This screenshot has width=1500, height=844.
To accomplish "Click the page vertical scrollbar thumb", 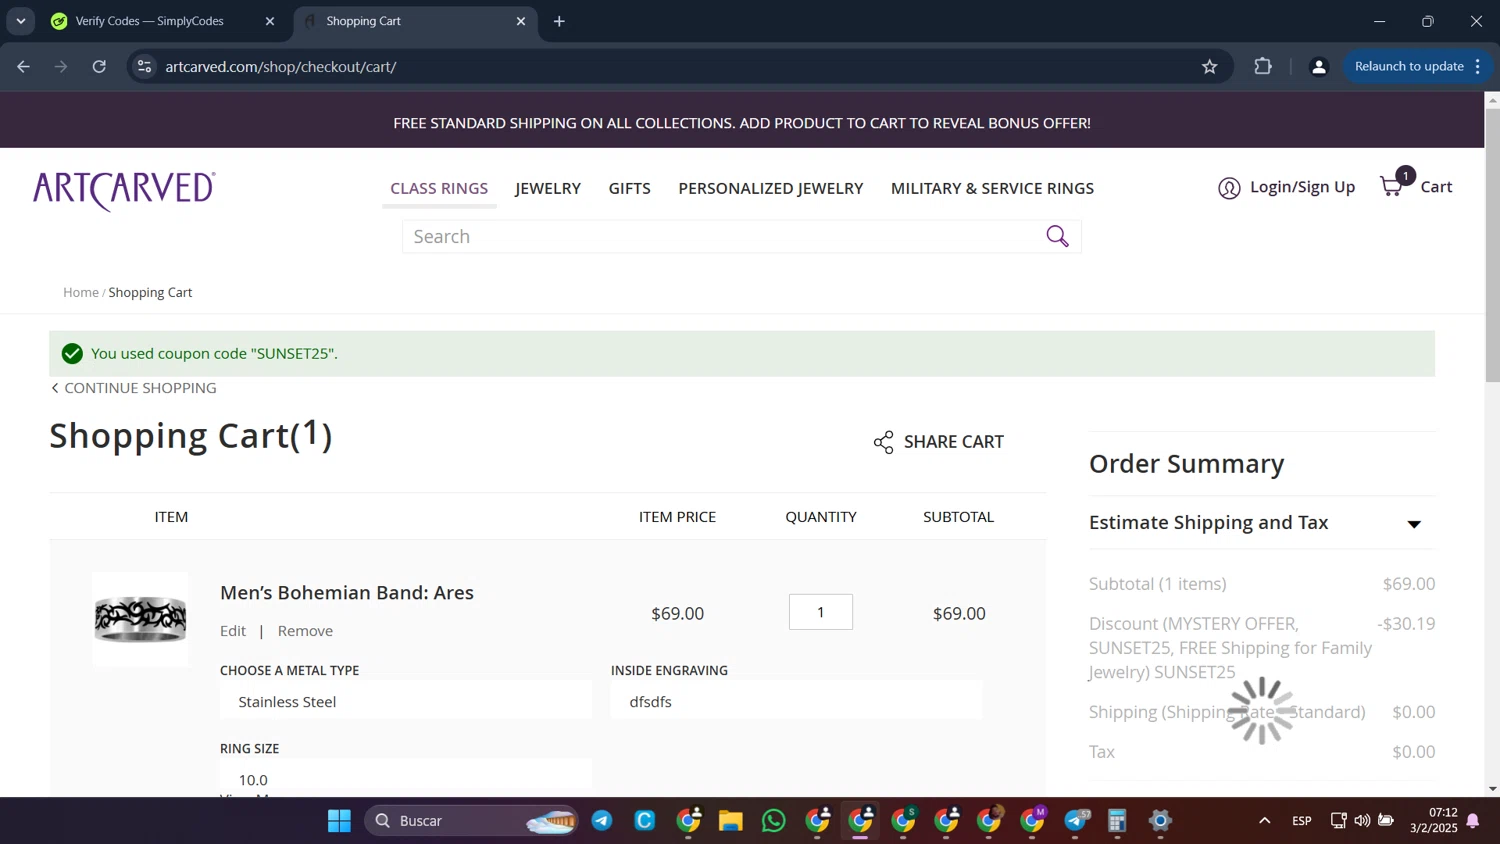I will click(1492, 245).
